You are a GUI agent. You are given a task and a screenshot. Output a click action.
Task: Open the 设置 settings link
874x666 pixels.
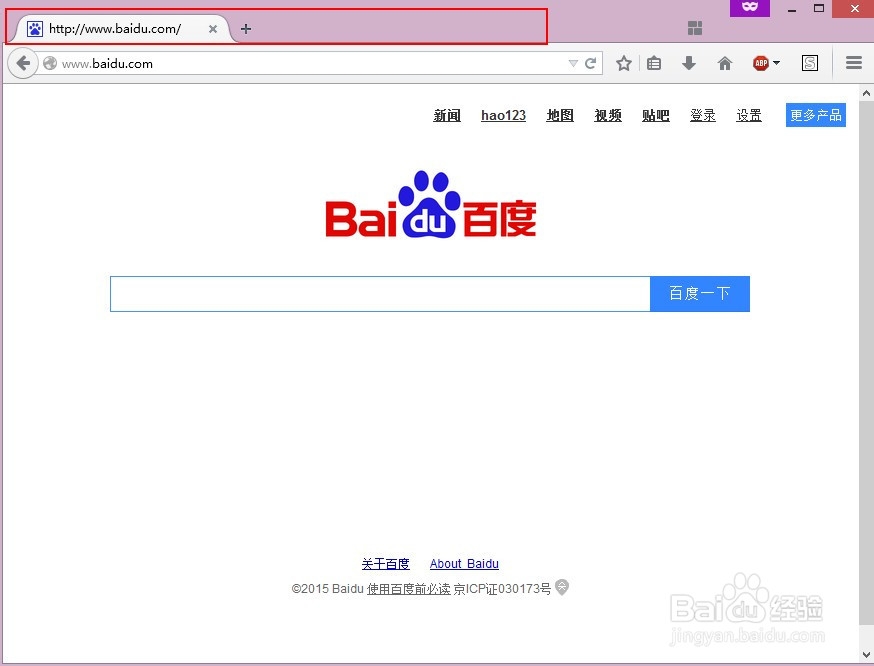coord(749,115)
